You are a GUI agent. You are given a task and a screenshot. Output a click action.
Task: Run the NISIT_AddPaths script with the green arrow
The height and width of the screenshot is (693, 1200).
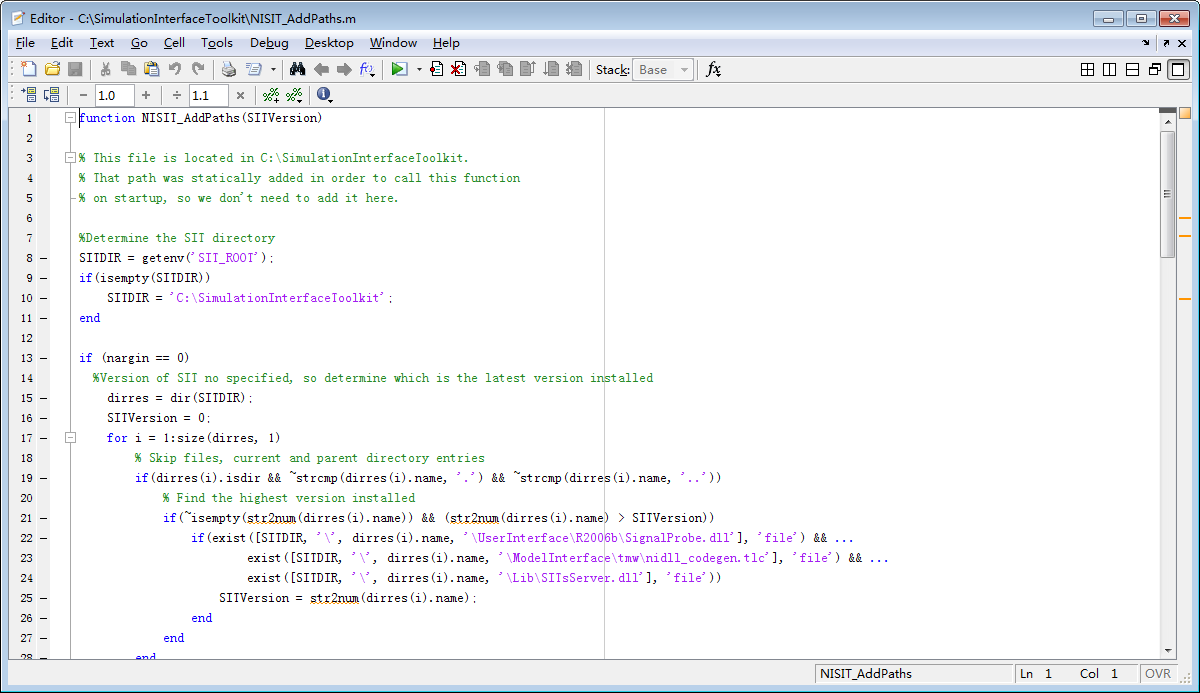pos(400,68)
